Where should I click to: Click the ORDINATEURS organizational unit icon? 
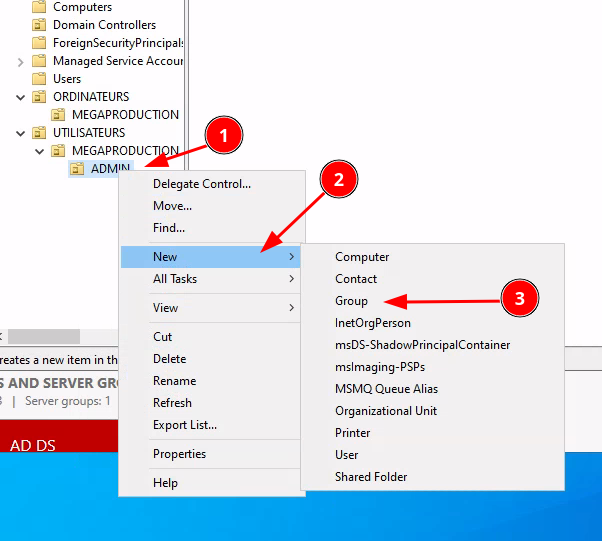[x=40, y=97]
